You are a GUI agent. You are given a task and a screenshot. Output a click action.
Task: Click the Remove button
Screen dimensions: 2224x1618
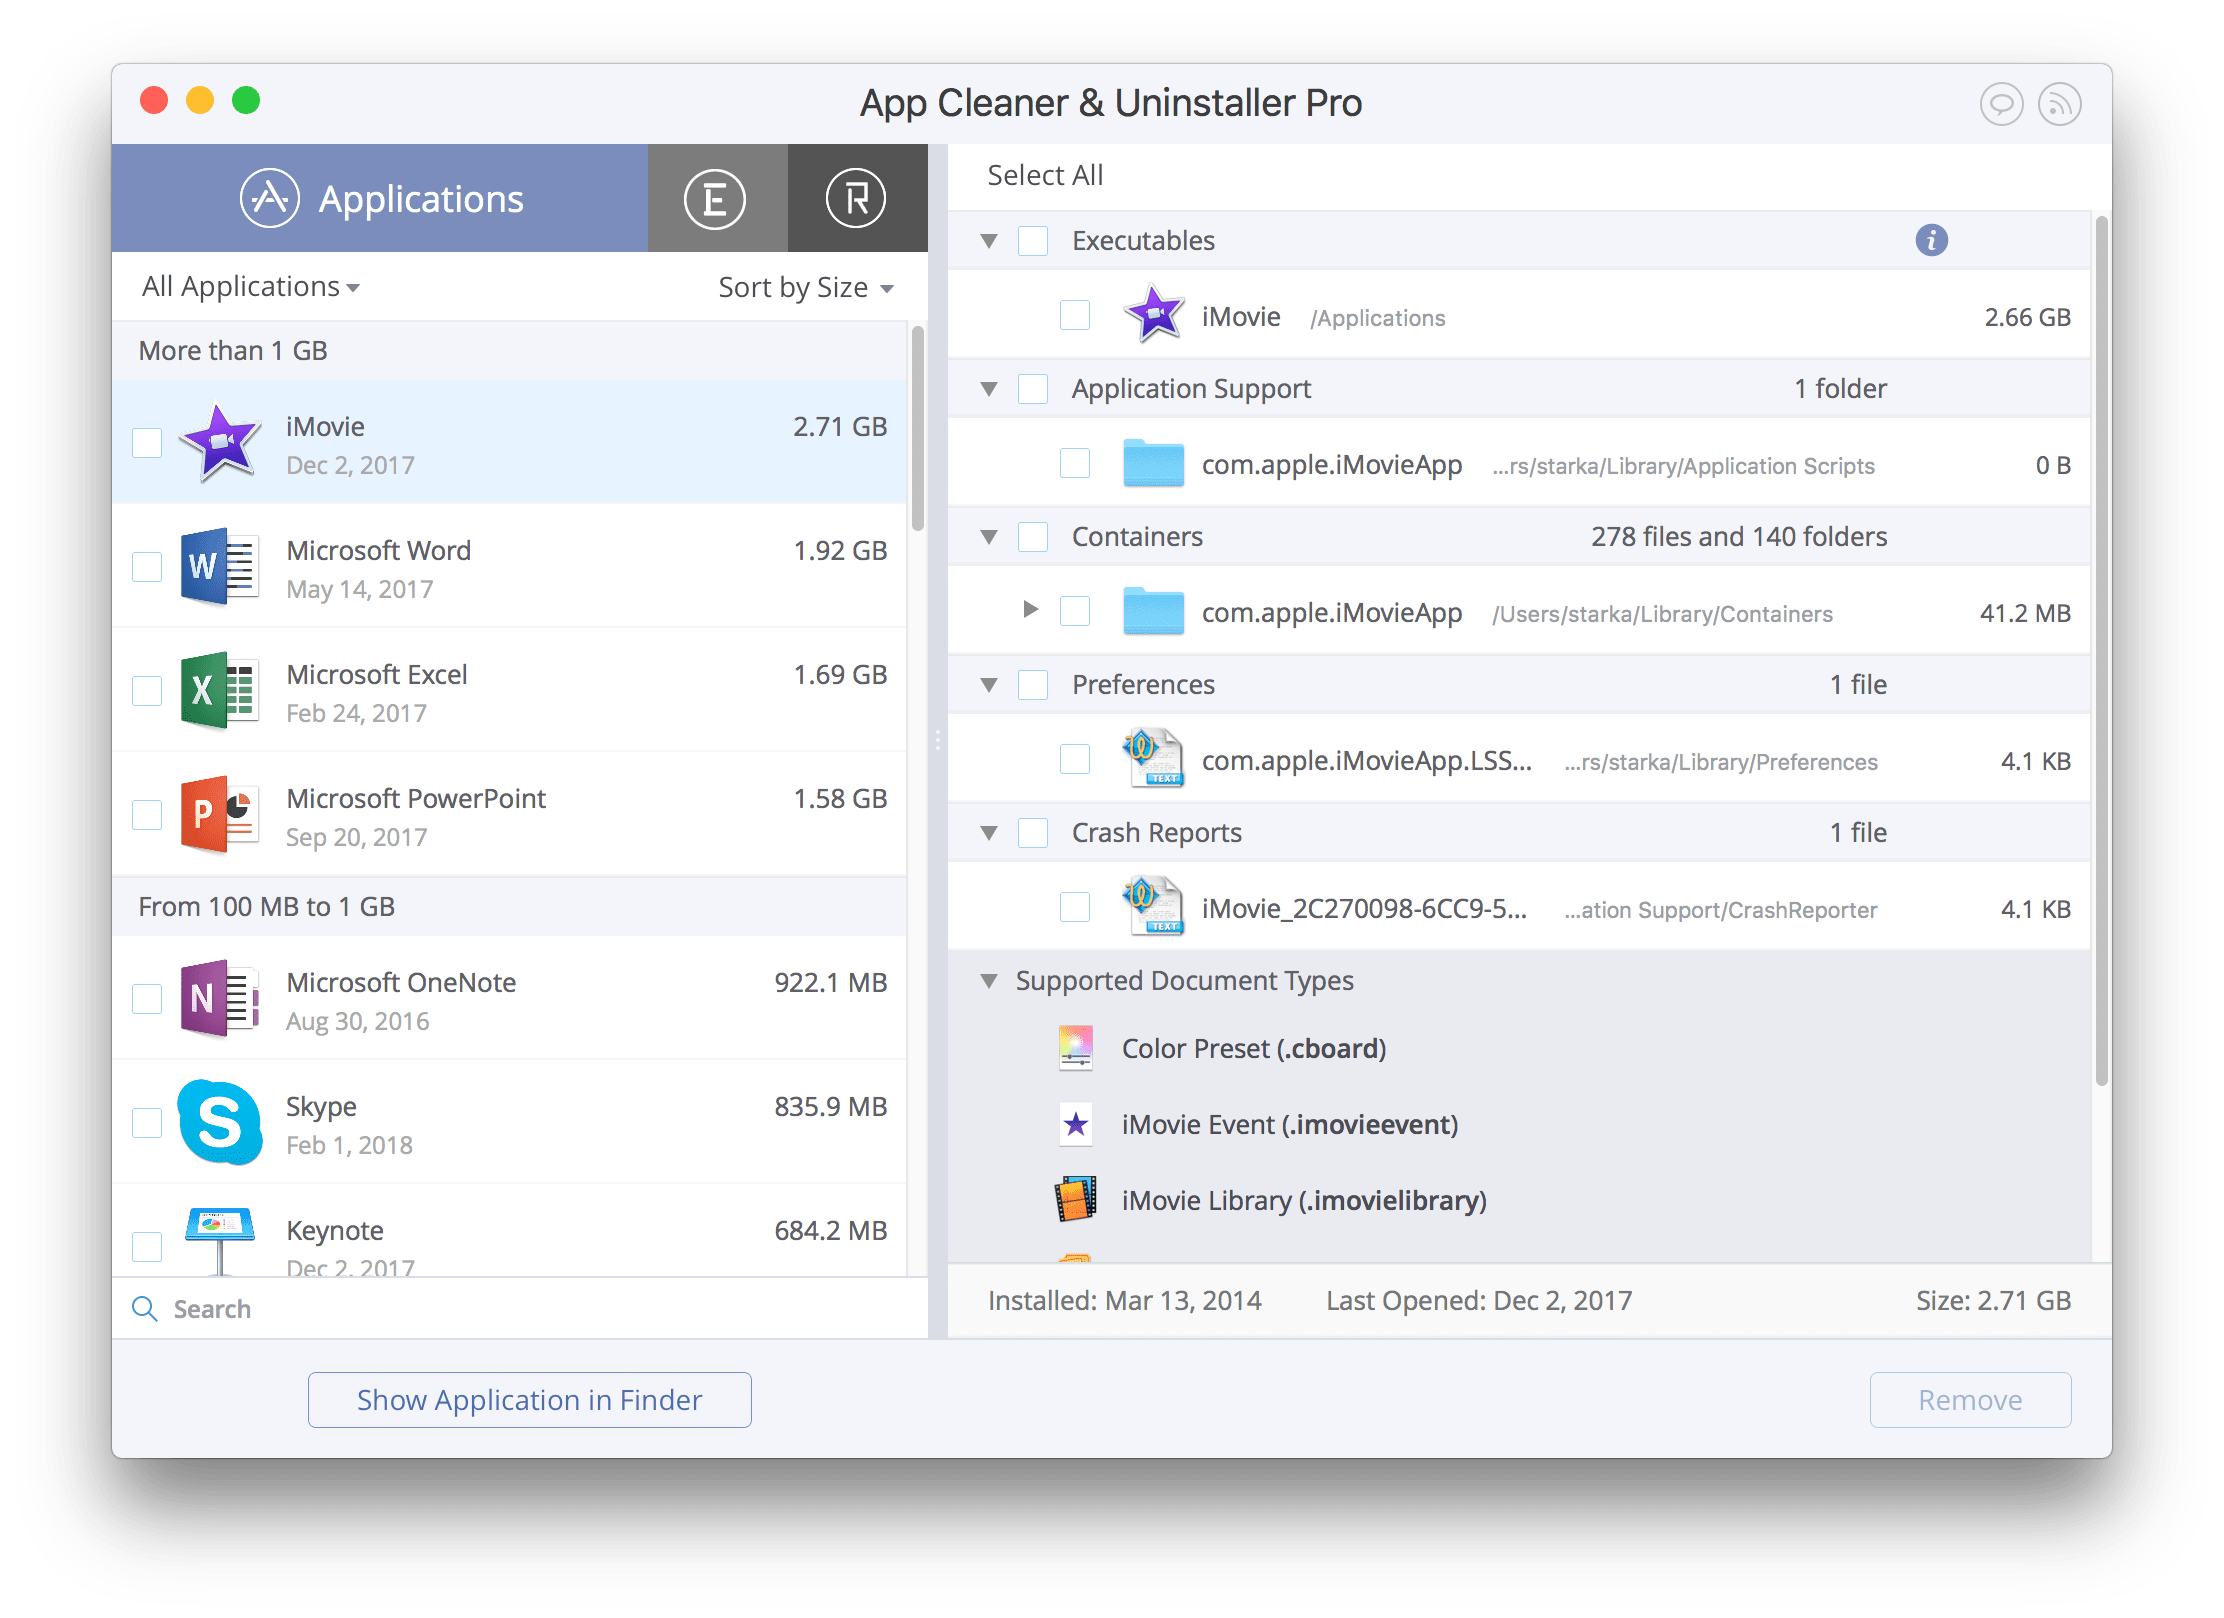[x=1968, y=1399]
